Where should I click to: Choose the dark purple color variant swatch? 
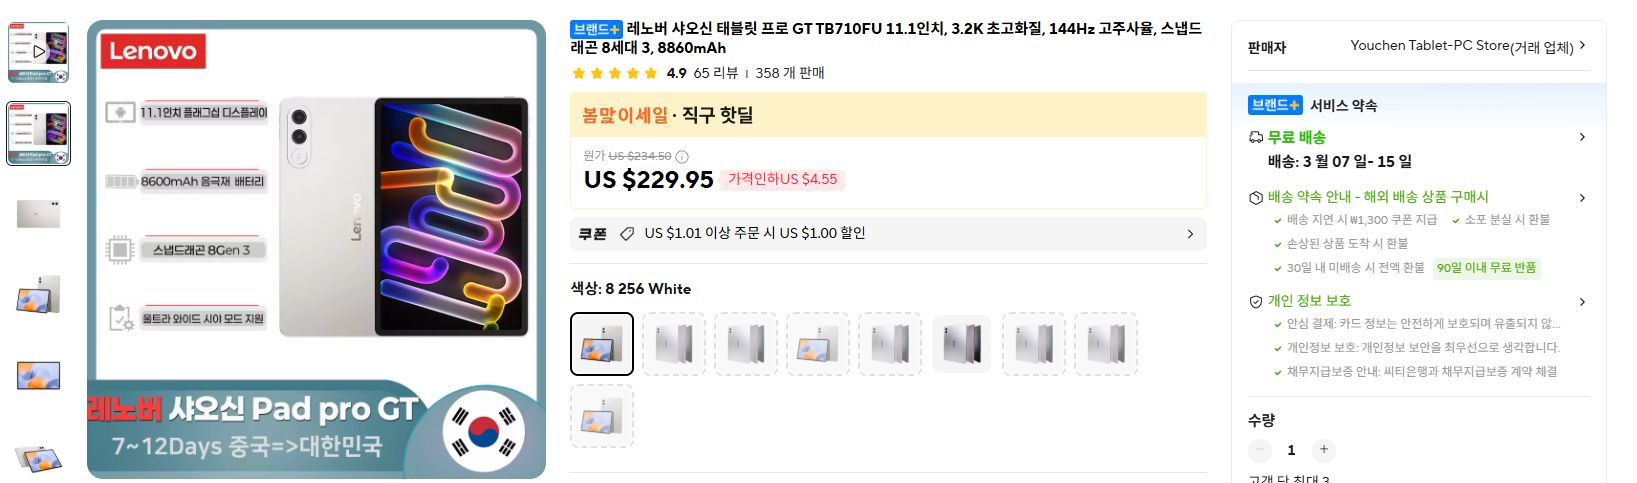coord(962,344)
